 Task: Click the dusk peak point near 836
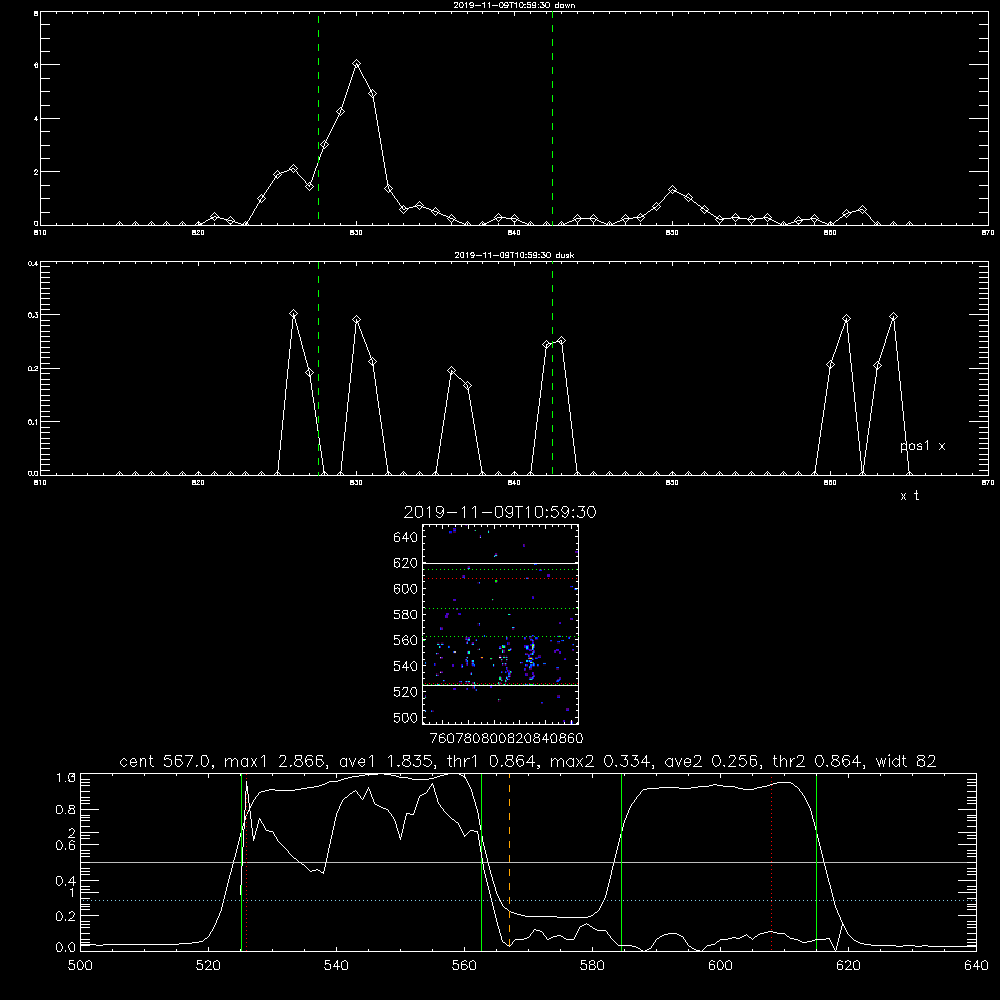452,371
